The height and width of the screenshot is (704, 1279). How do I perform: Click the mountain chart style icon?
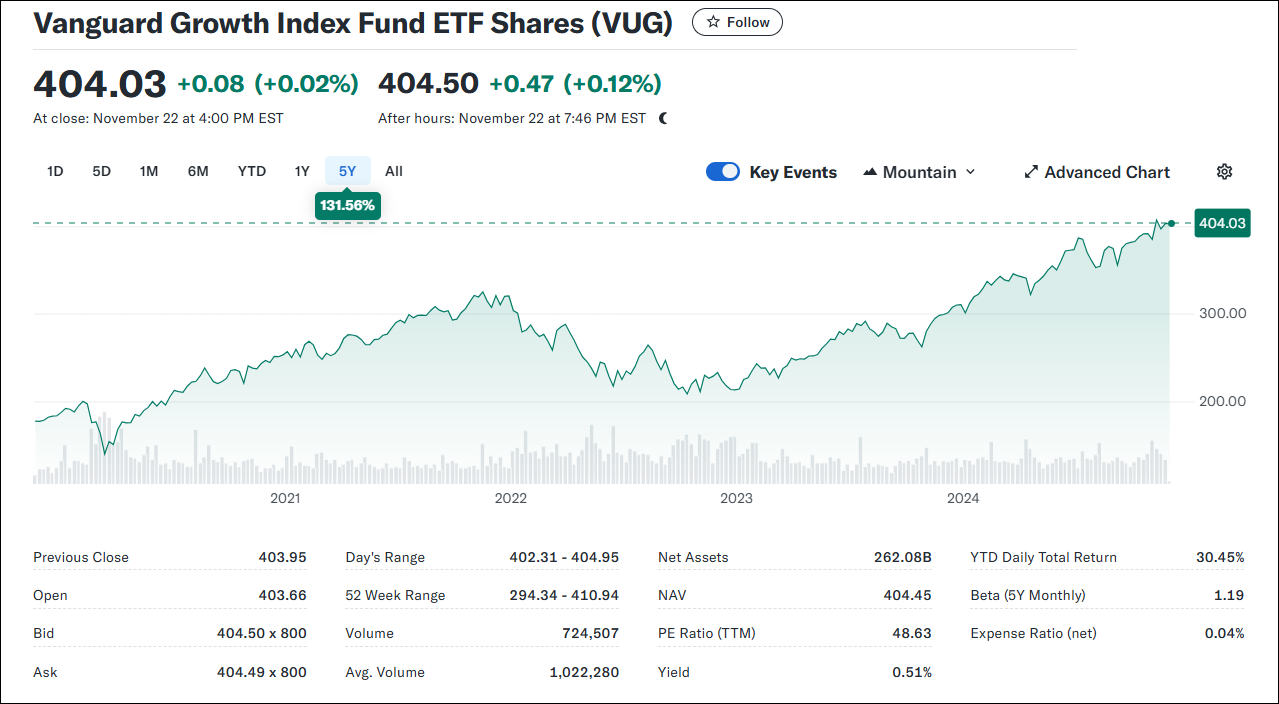869,171
